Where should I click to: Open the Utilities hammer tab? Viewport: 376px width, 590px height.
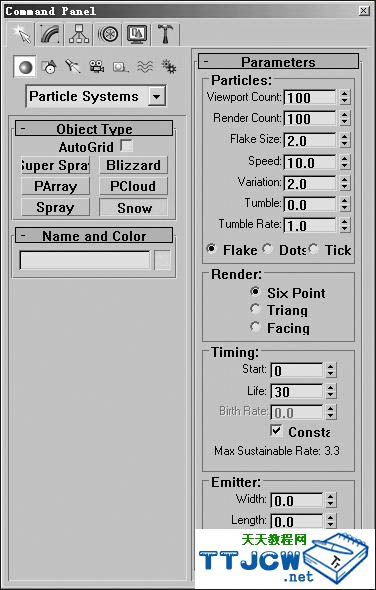[166, 34]
